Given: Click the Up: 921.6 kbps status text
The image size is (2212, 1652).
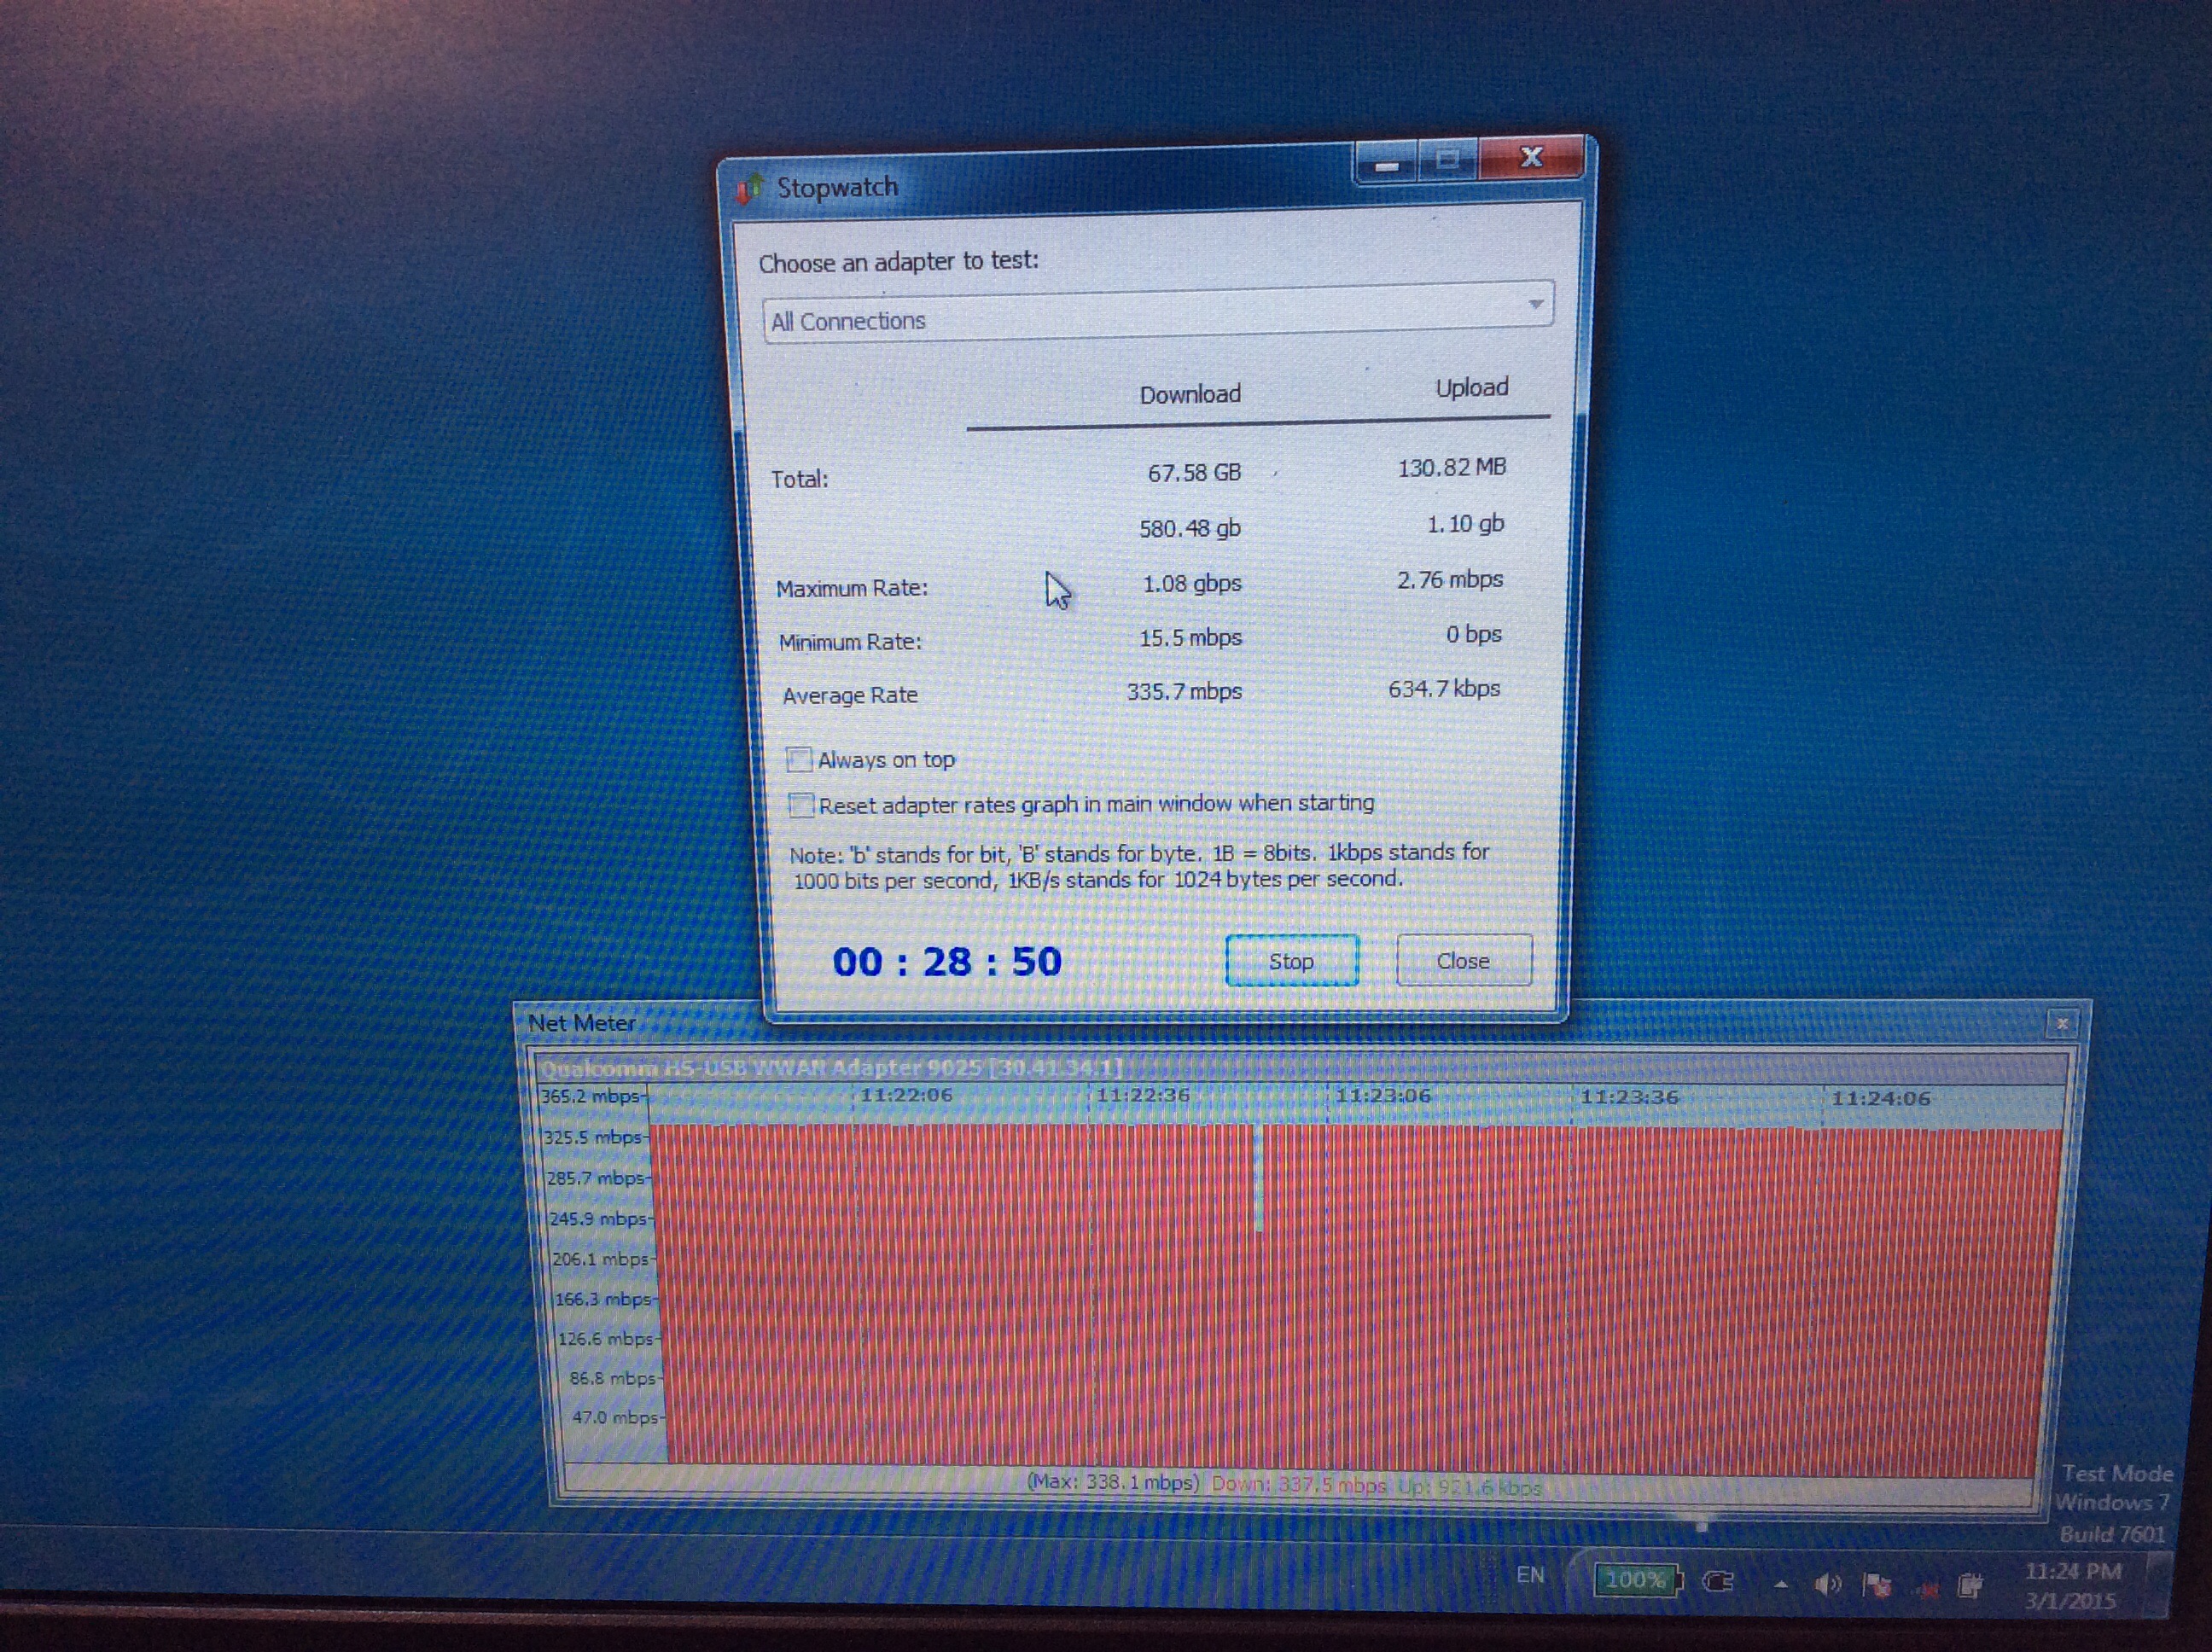Looking at the screenshot, I should 1469,1487.
